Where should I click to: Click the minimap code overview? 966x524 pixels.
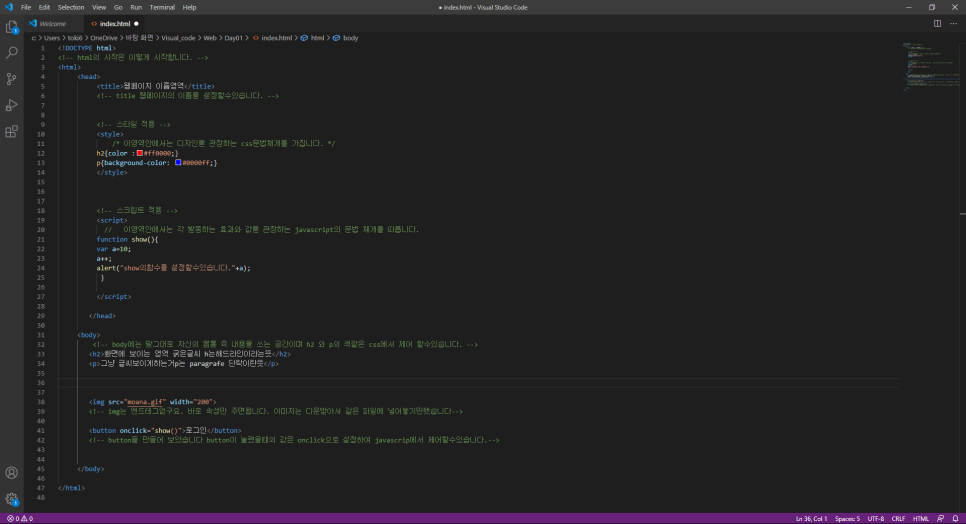930,67
